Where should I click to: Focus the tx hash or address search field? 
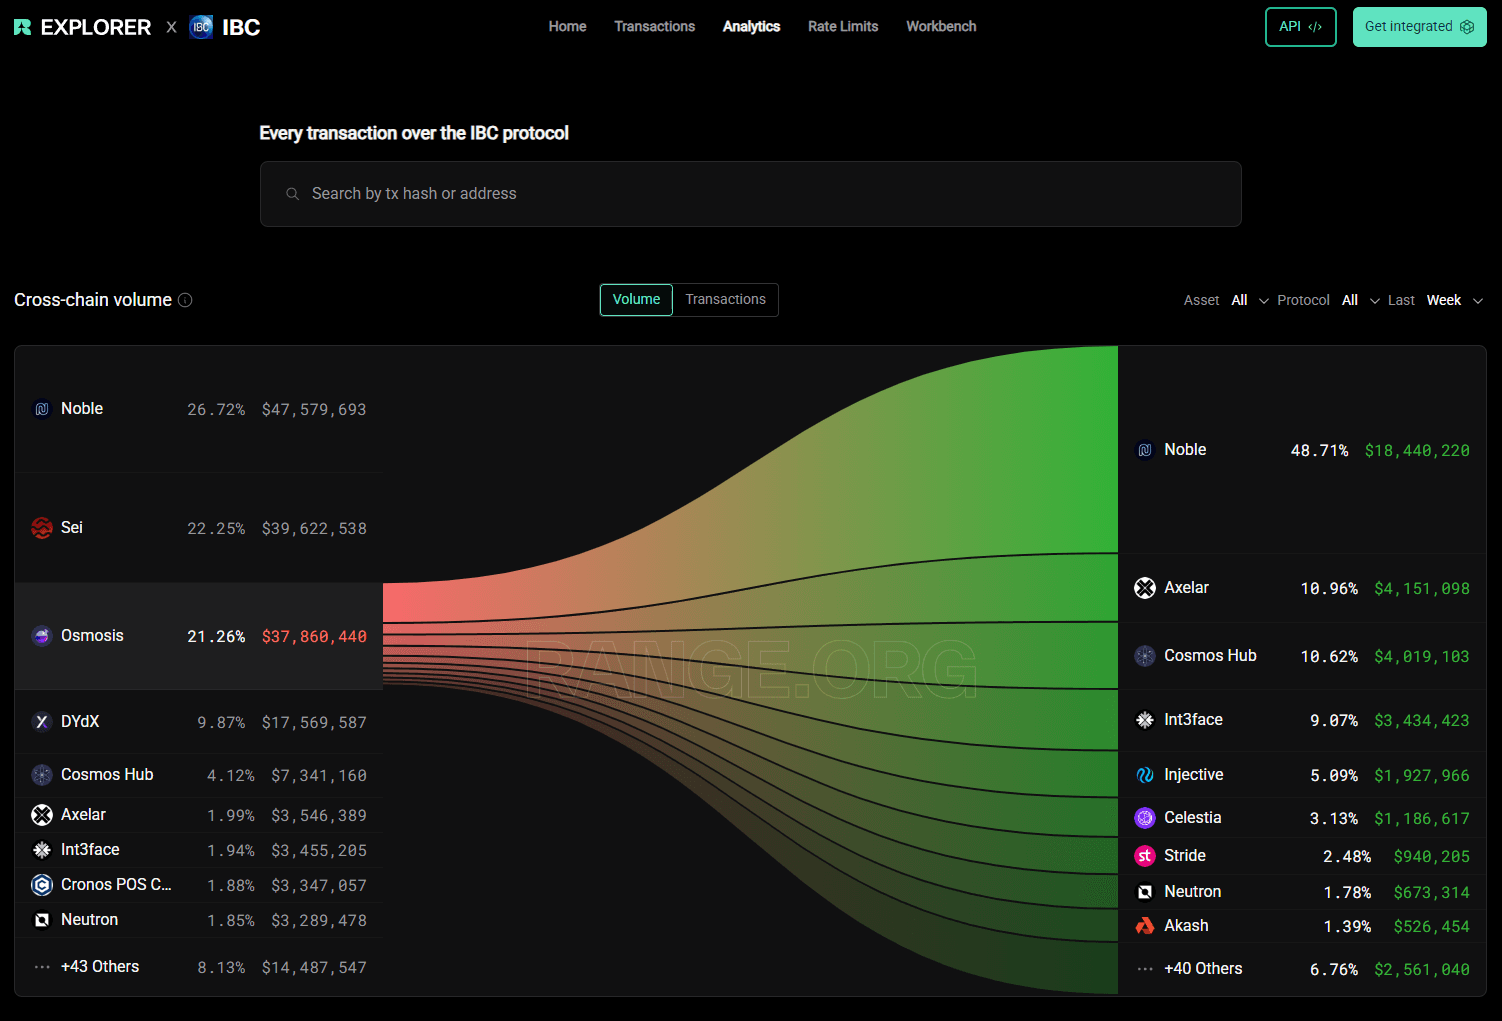[750, 194]
